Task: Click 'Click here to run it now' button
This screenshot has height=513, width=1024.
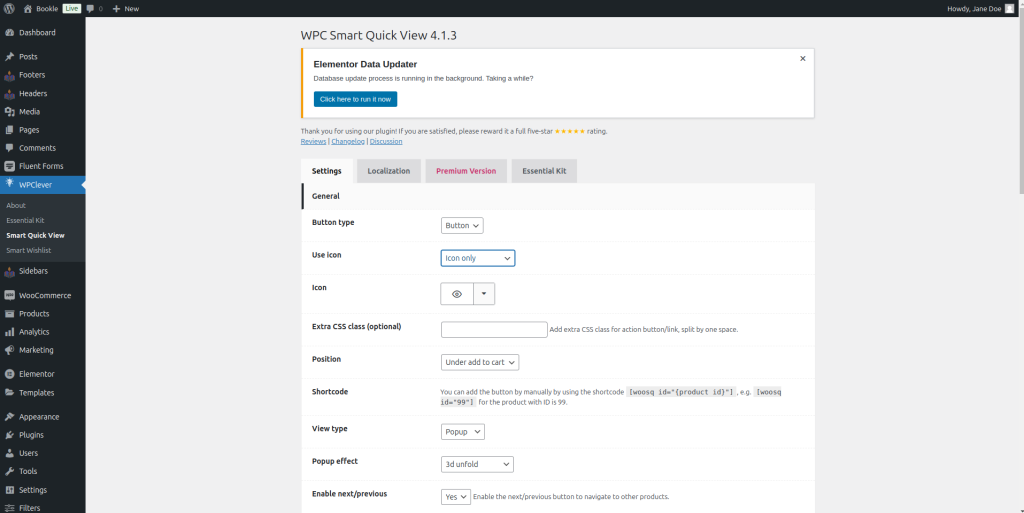Action: pos(355,99)
